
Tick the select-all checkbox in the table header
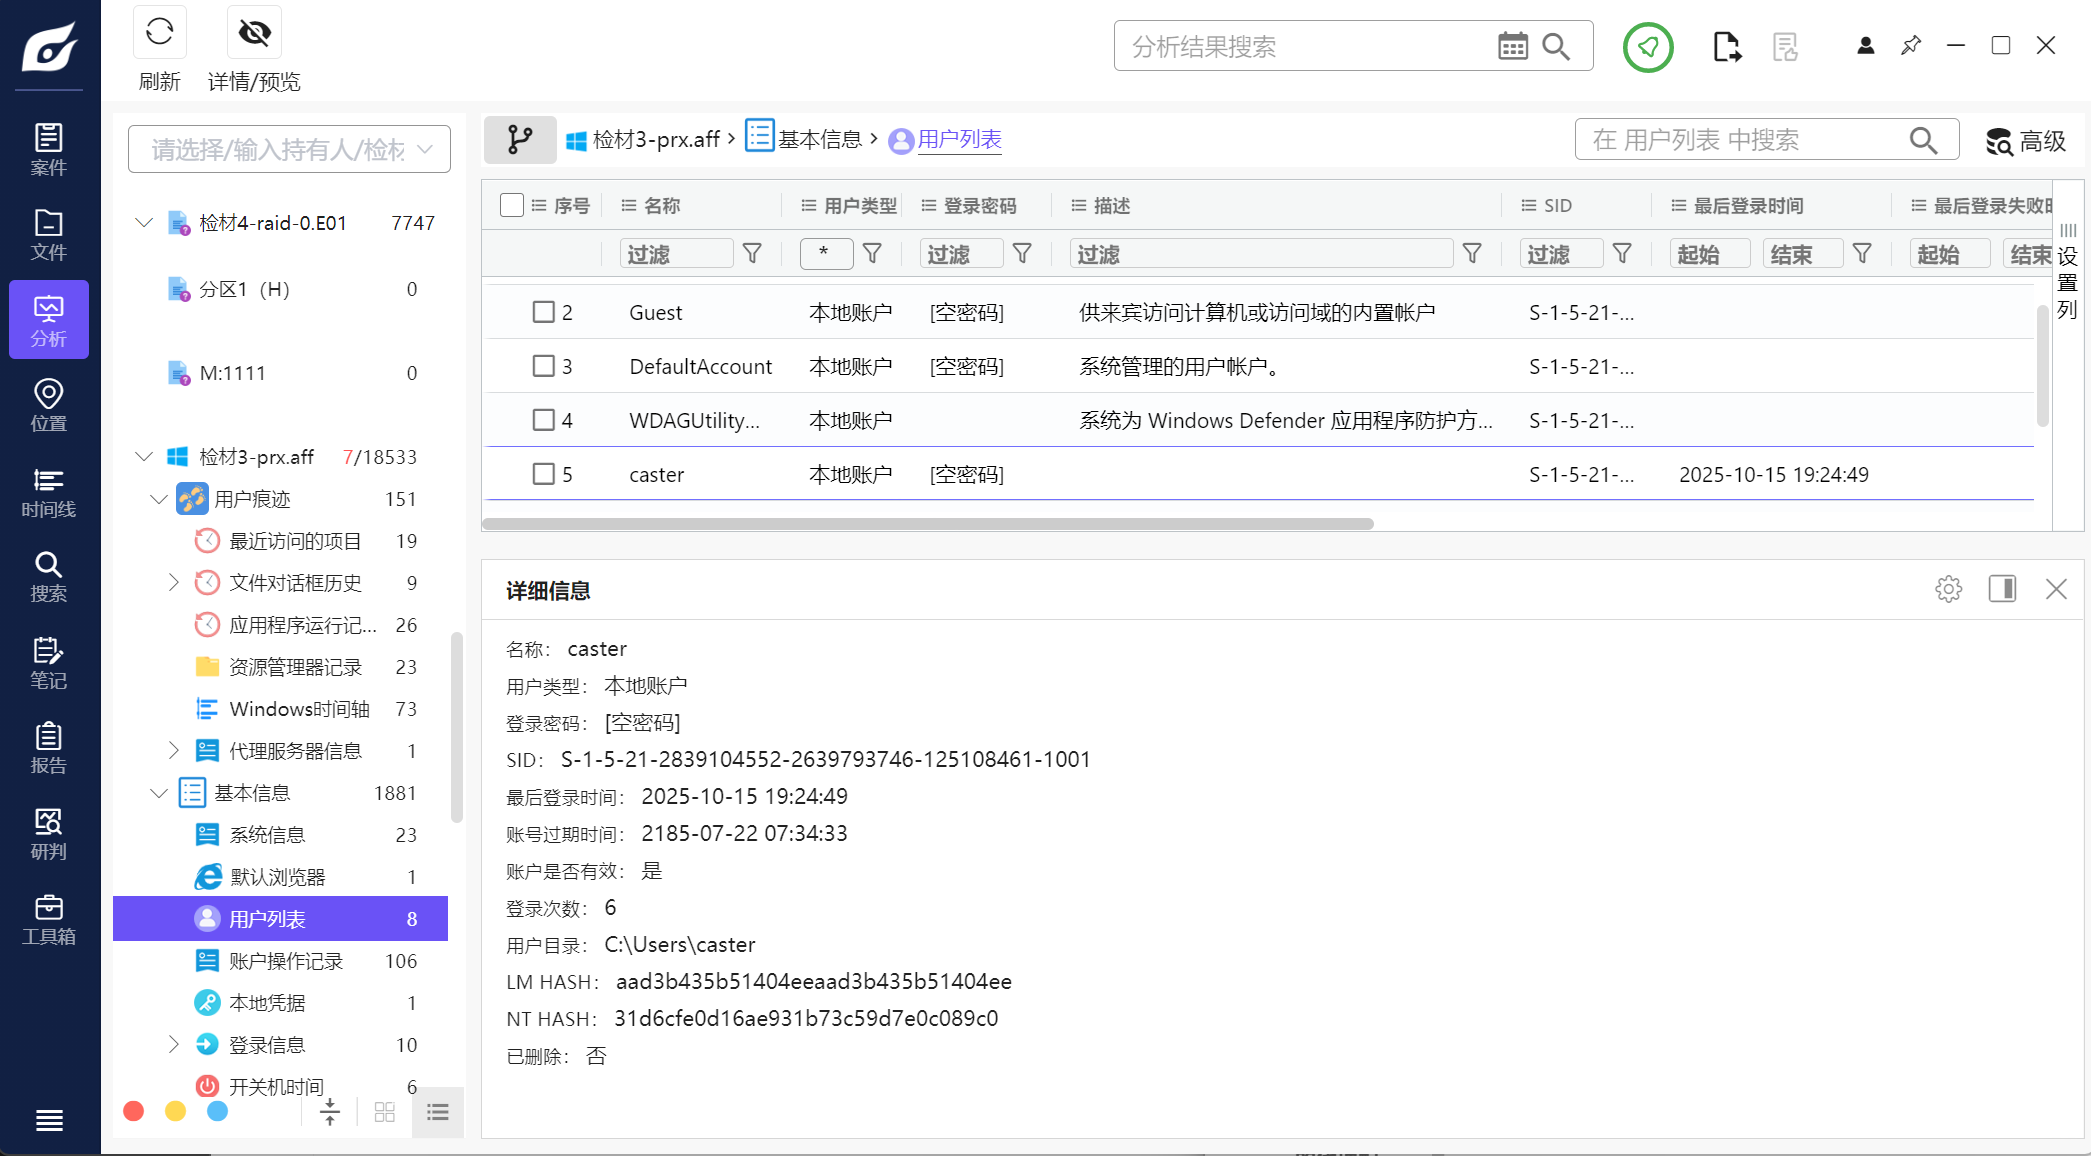coord(511,205)
